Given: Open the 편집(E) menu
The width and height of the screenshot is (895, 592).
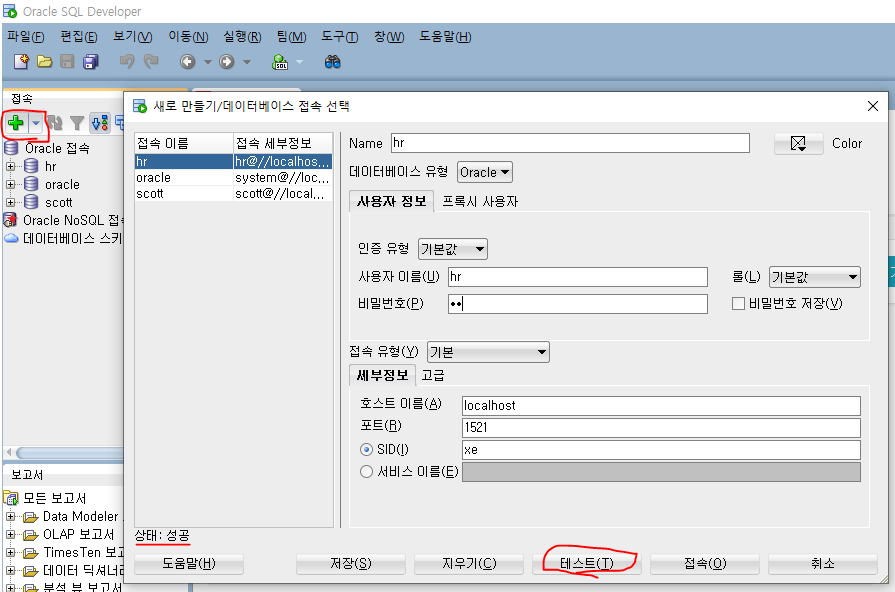Looking at the screenshot, I should point(79,37).
